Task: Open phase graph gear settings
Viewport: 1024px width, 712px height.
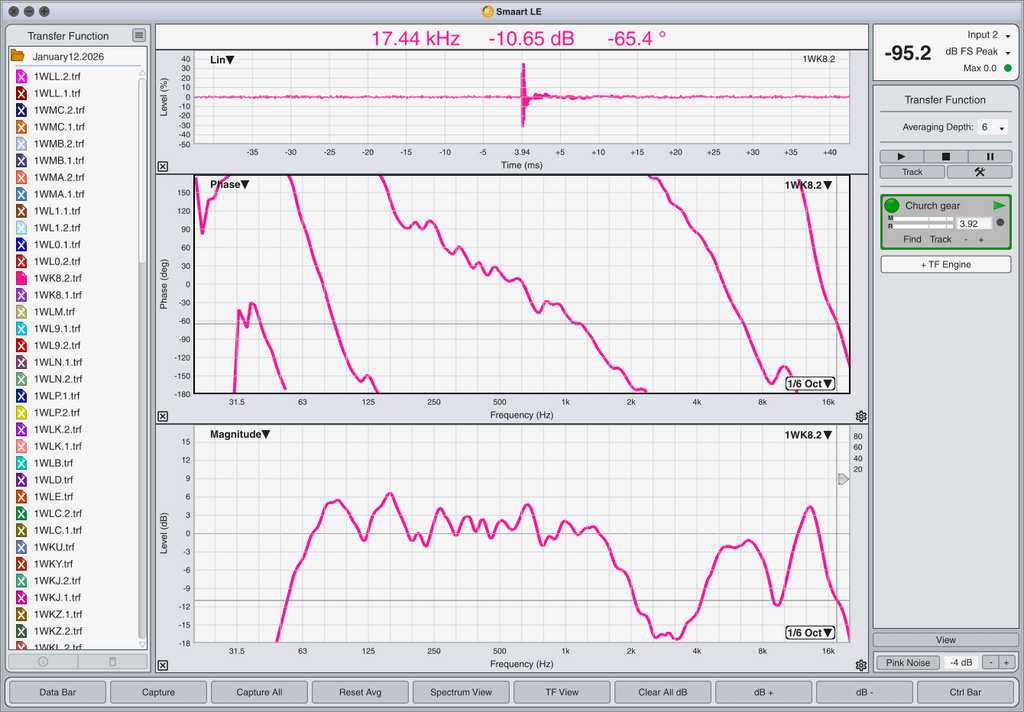Action: [x=861, y=416]
